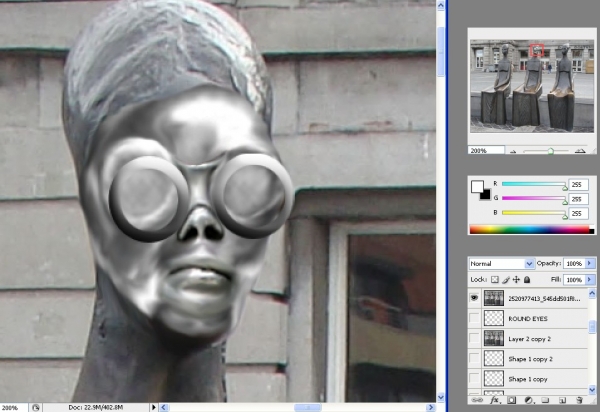Create a new layer
Image resolution: width=600 pixels, height=412 pixels.
[x=562, y=401]
